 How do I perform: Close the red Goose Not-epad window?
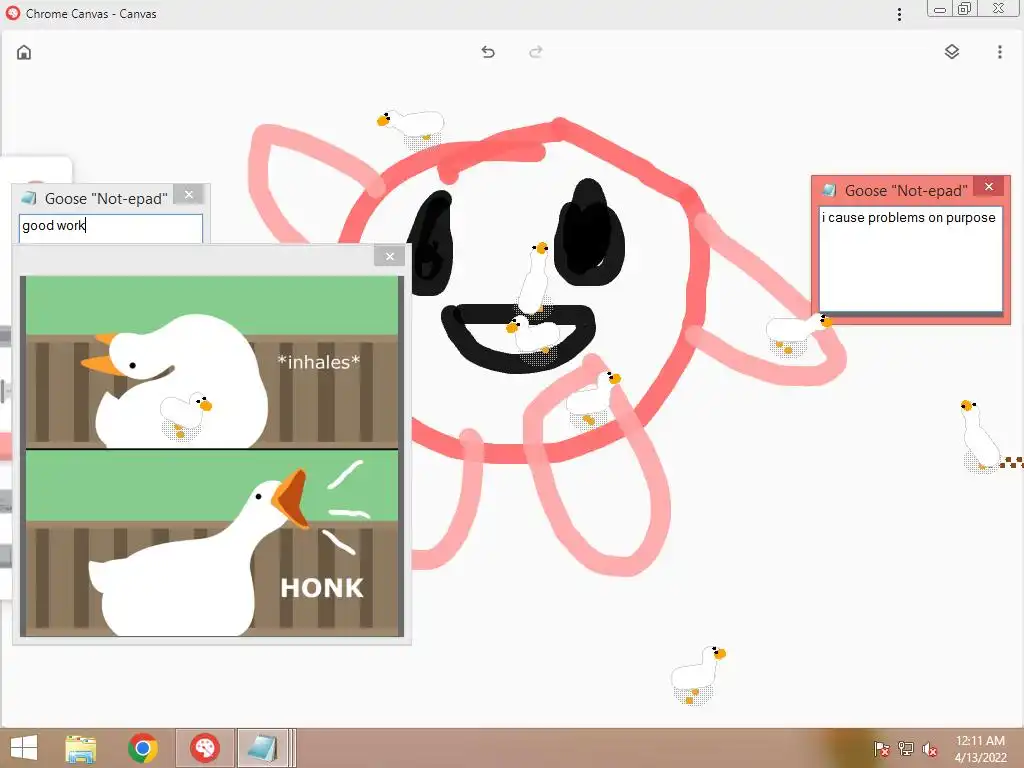(989, 187)
